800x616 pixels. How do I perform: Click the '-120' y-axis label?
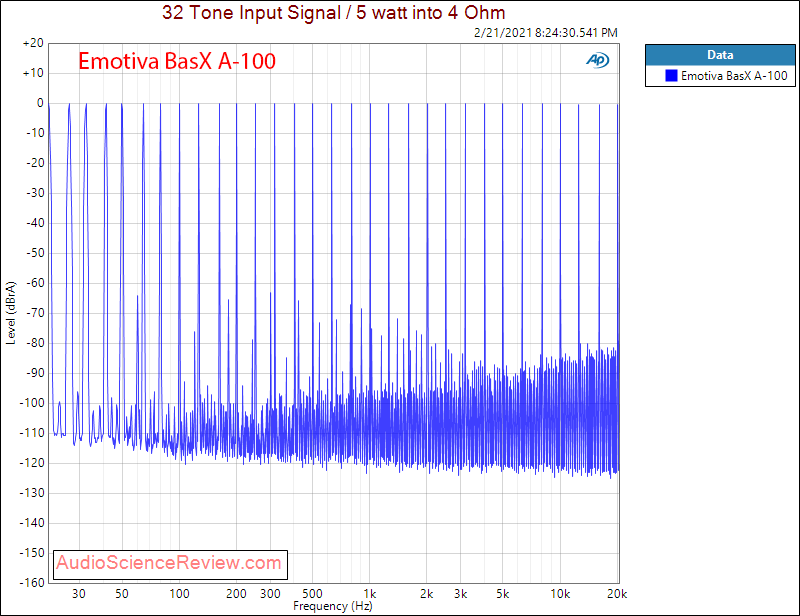(32, 463)
